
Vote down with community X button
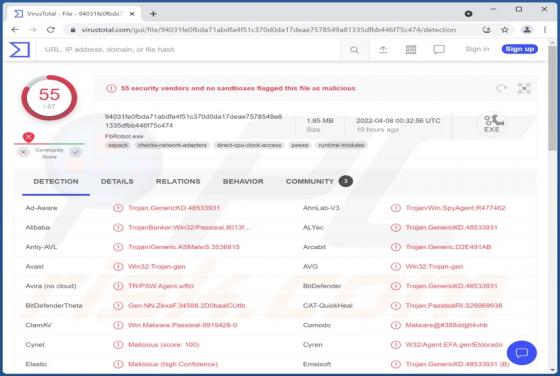pyautogui.click(x=23, y=152)
